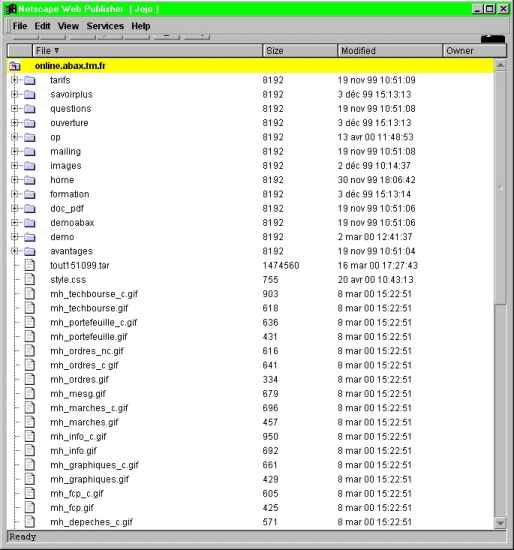The height and width of the screenshot is (550, 514).
Task: Click the mh_techbourse_c.gif file icon
Action: [x=30, y=294]
